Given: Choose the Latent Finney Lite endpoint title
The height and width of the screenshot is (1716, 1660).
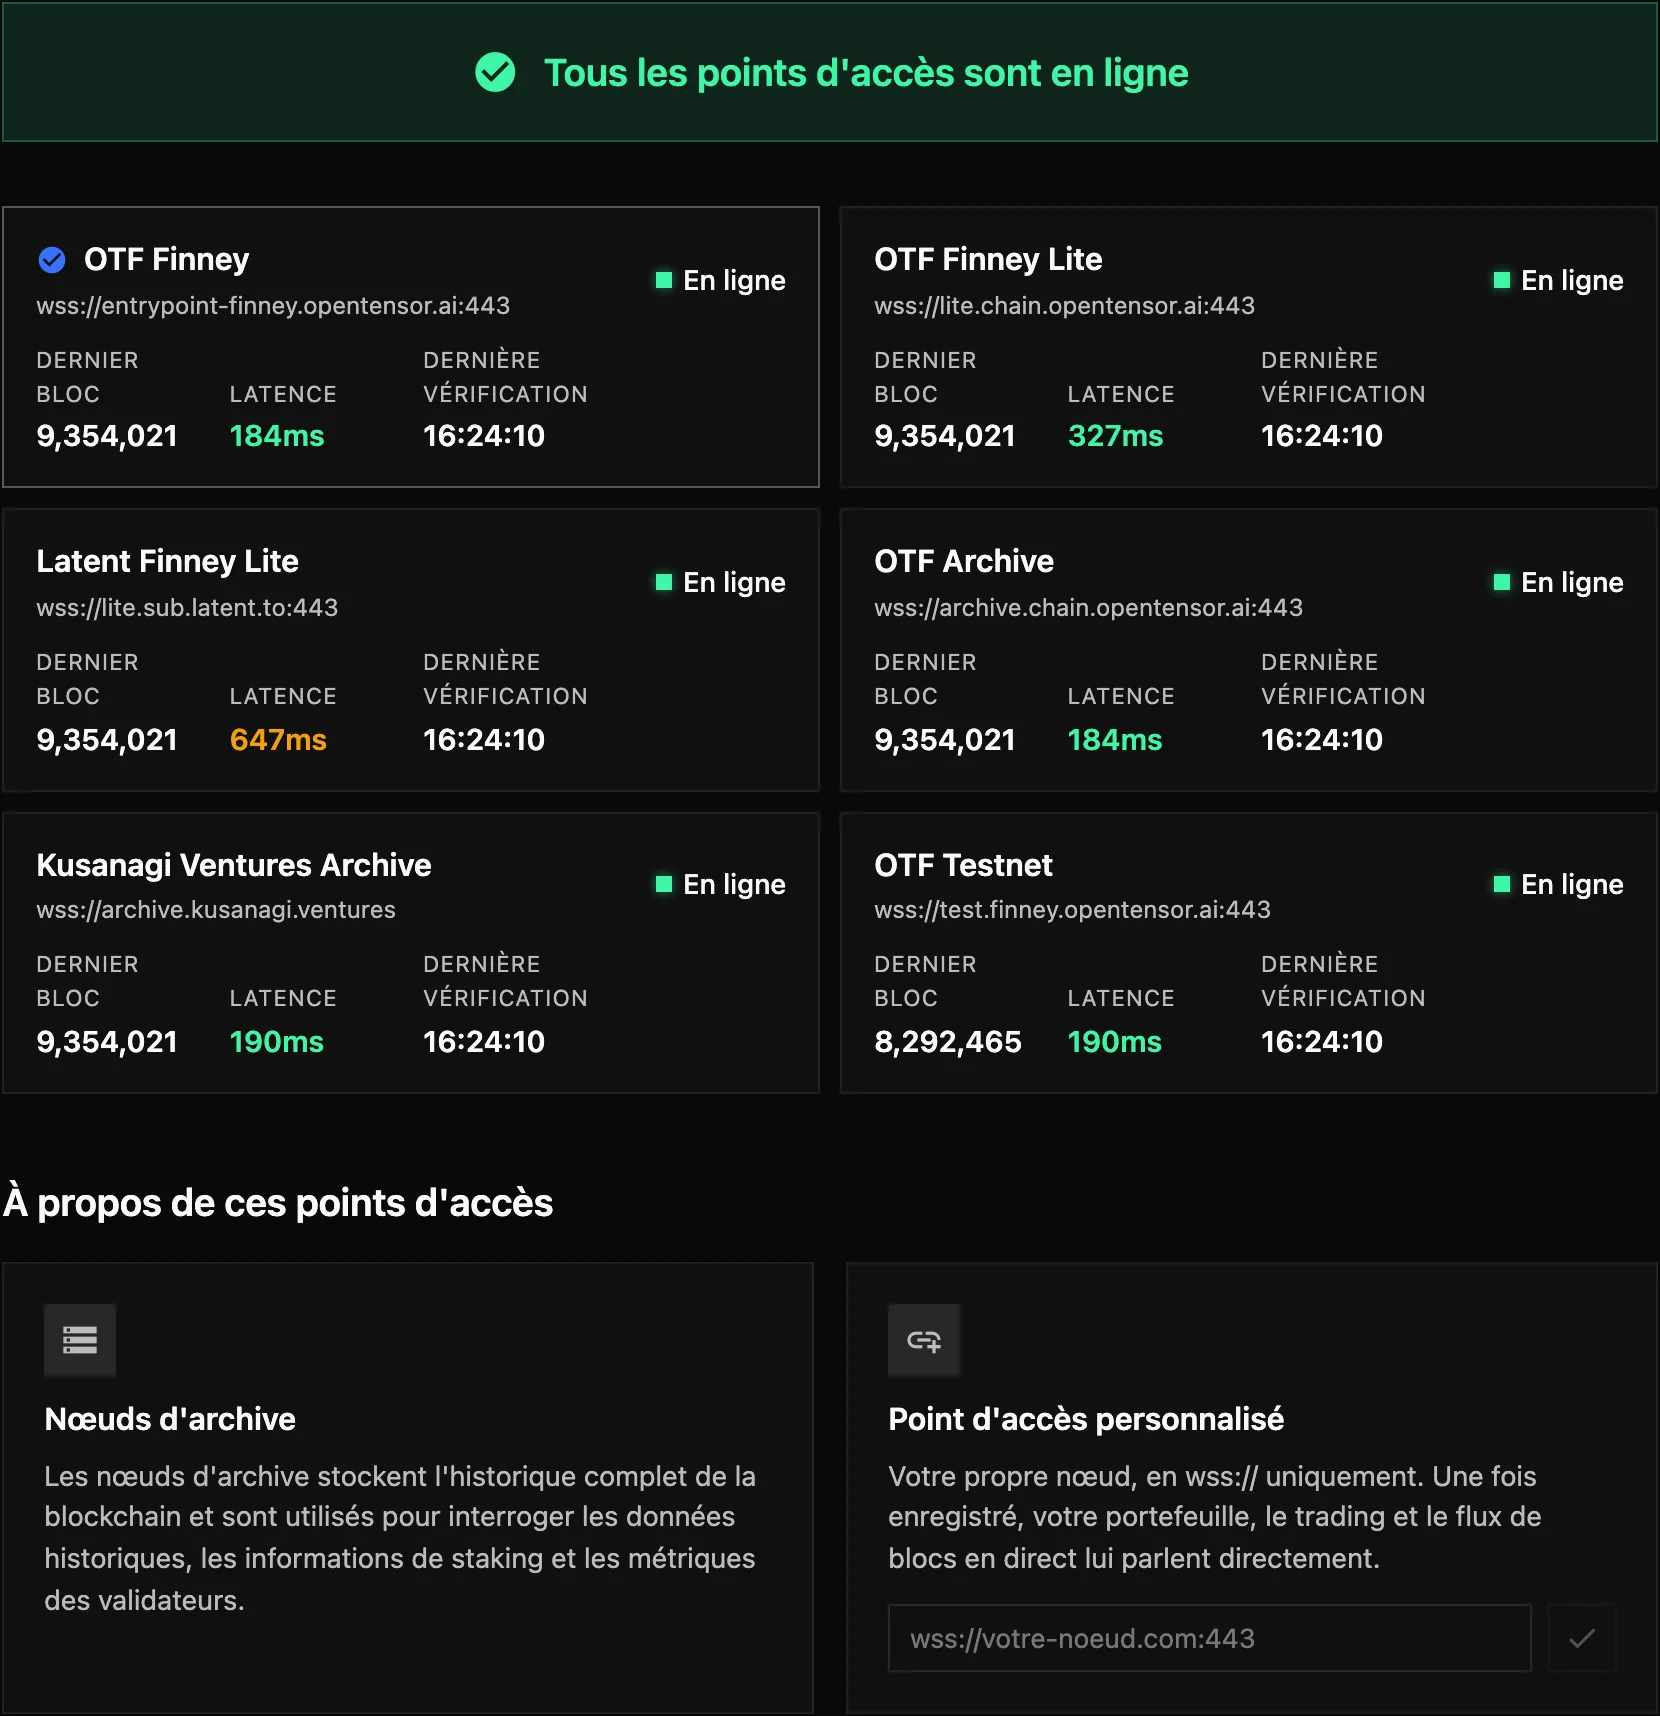Looking at the screenshot, I should [167, 561].
